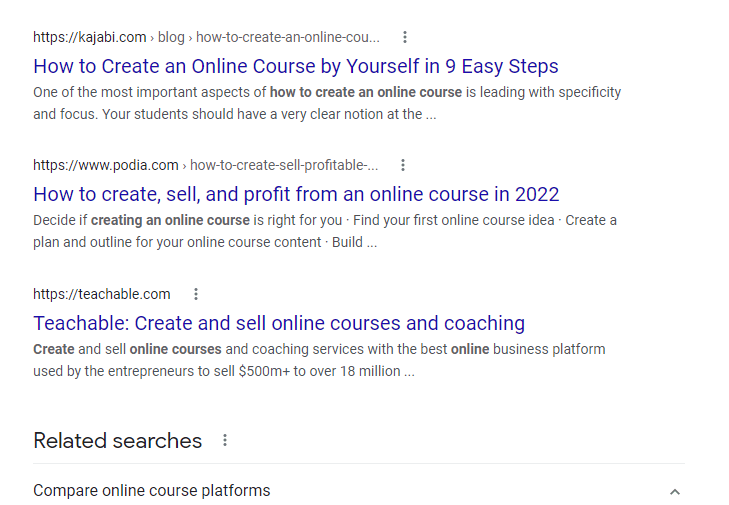The width and height of the screenshot is (729, 505).
Task: Click the how-to-create-sell-profitable breadcrumb path
Action: [284, 165]
